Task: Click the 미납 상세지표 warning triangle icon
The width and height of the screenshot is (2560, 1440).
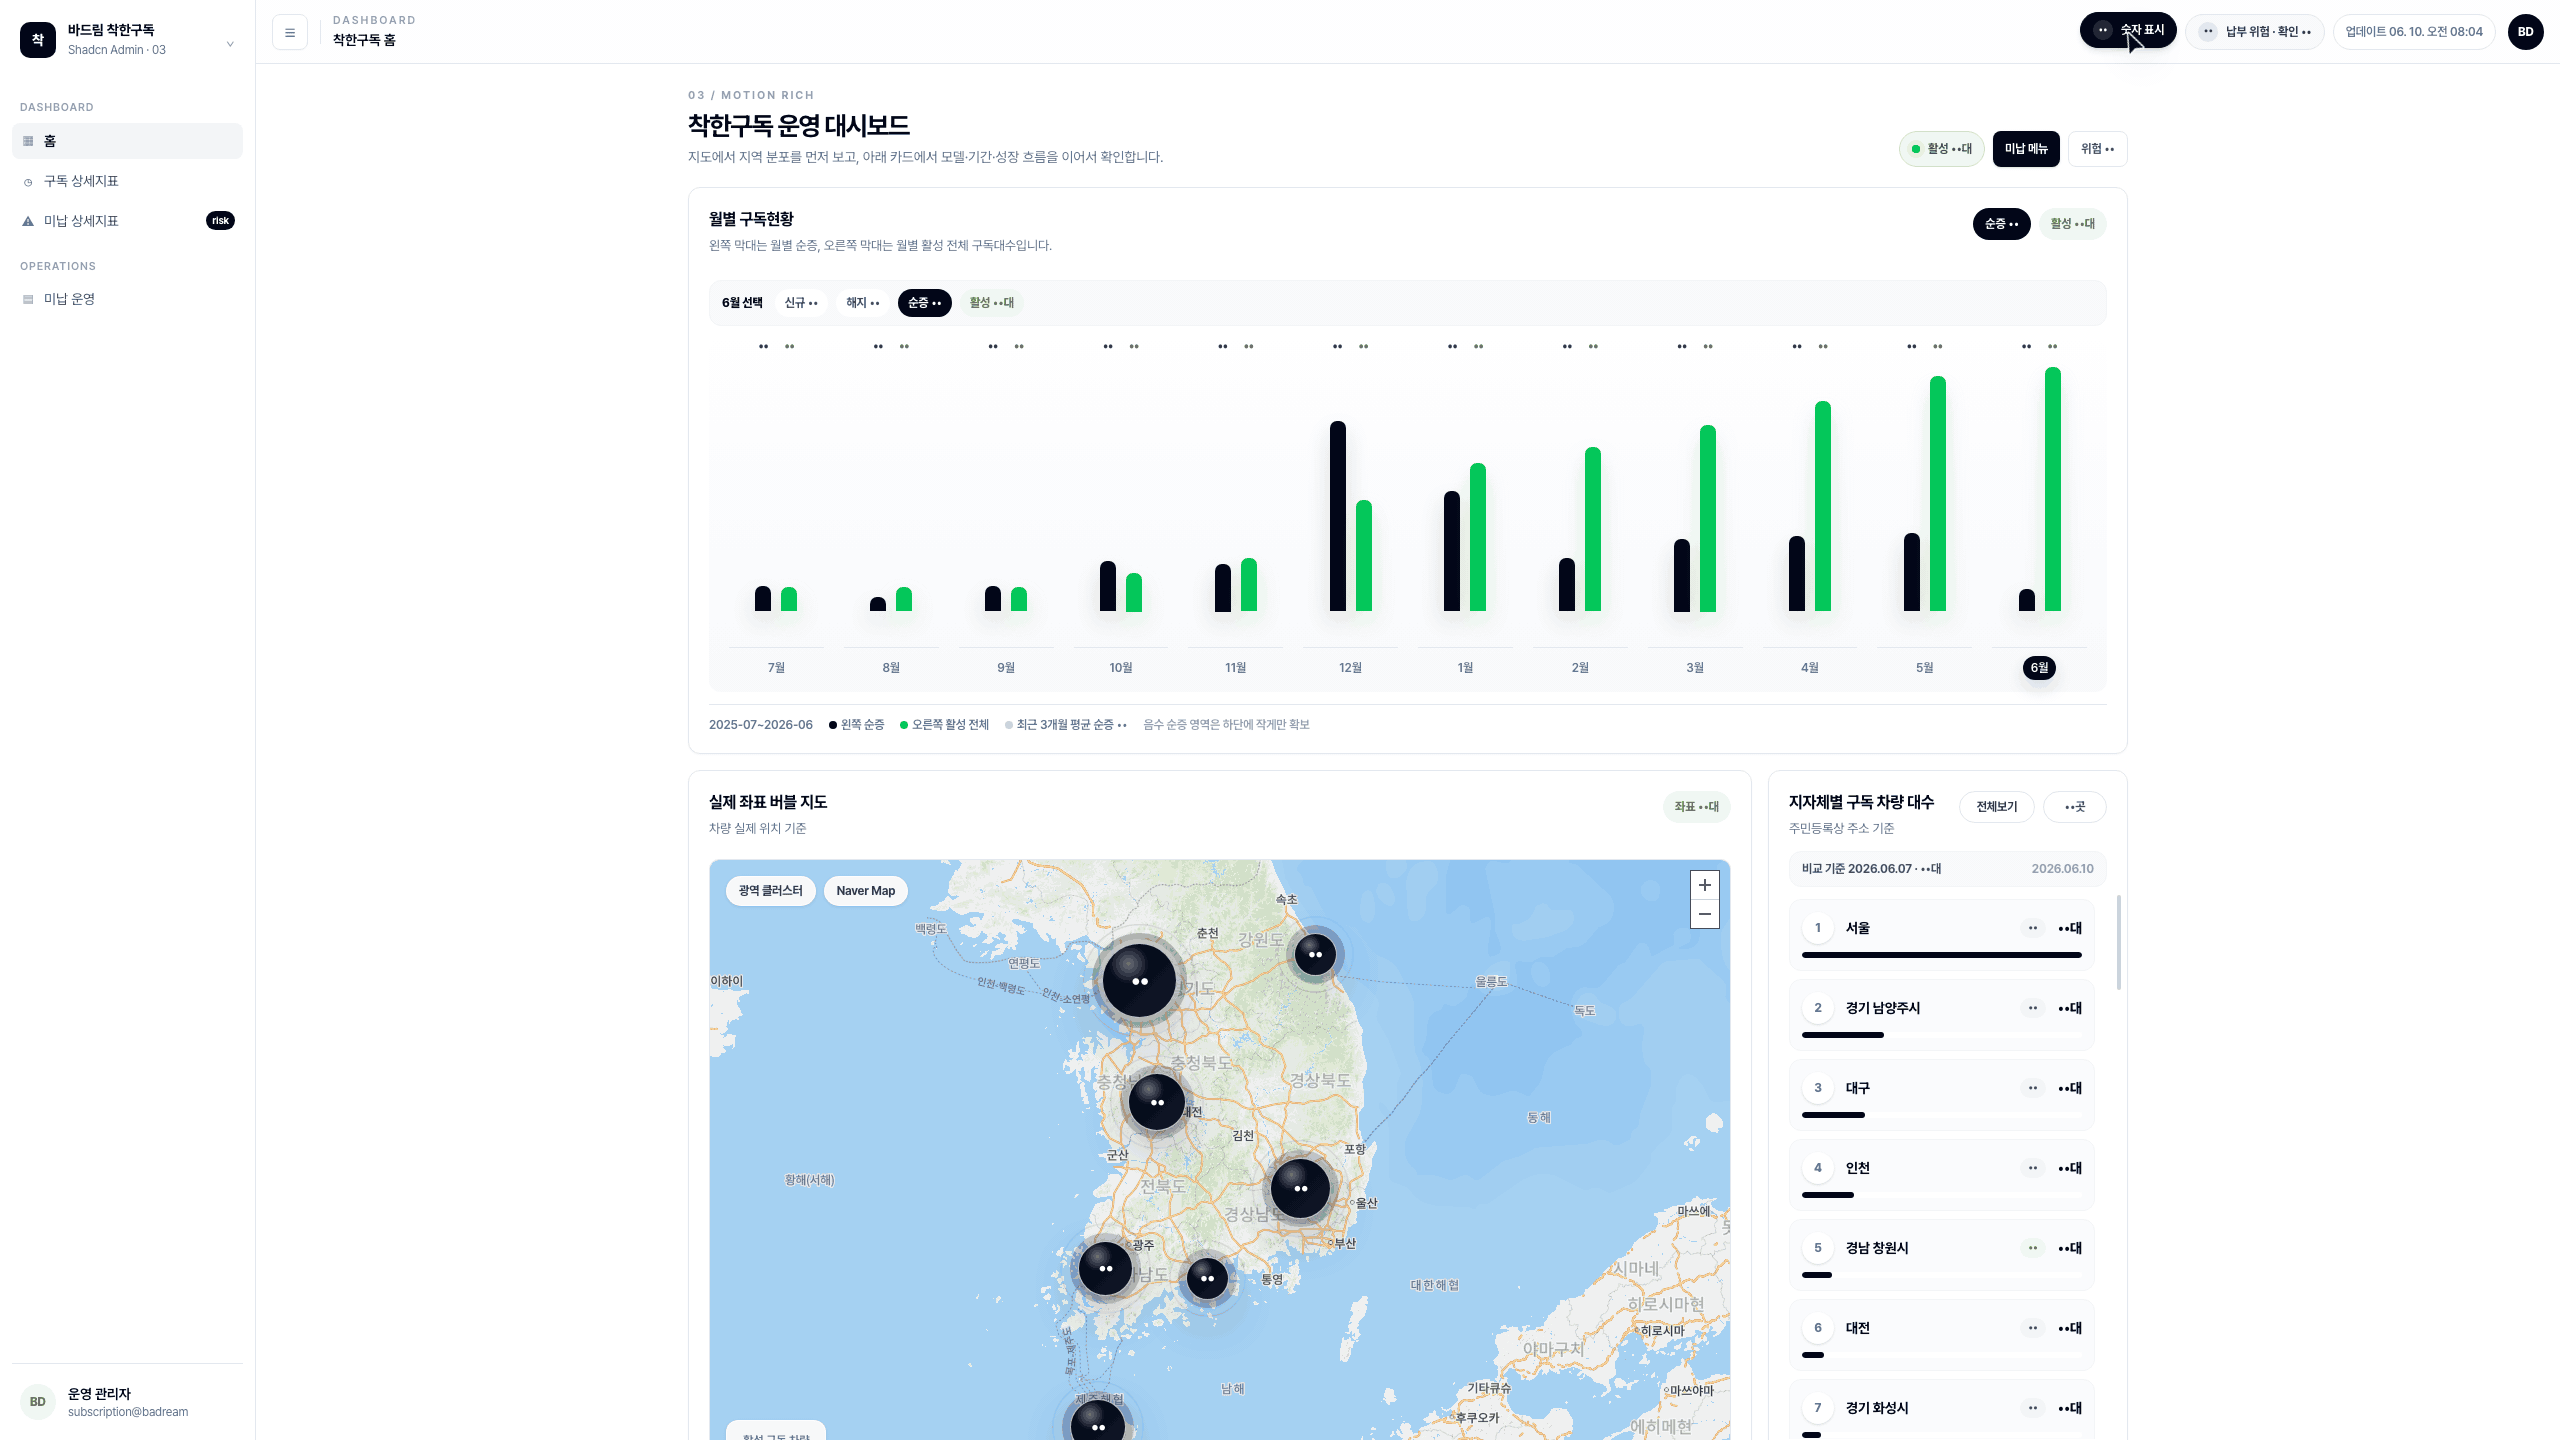Action: click(x=28, y=221)
